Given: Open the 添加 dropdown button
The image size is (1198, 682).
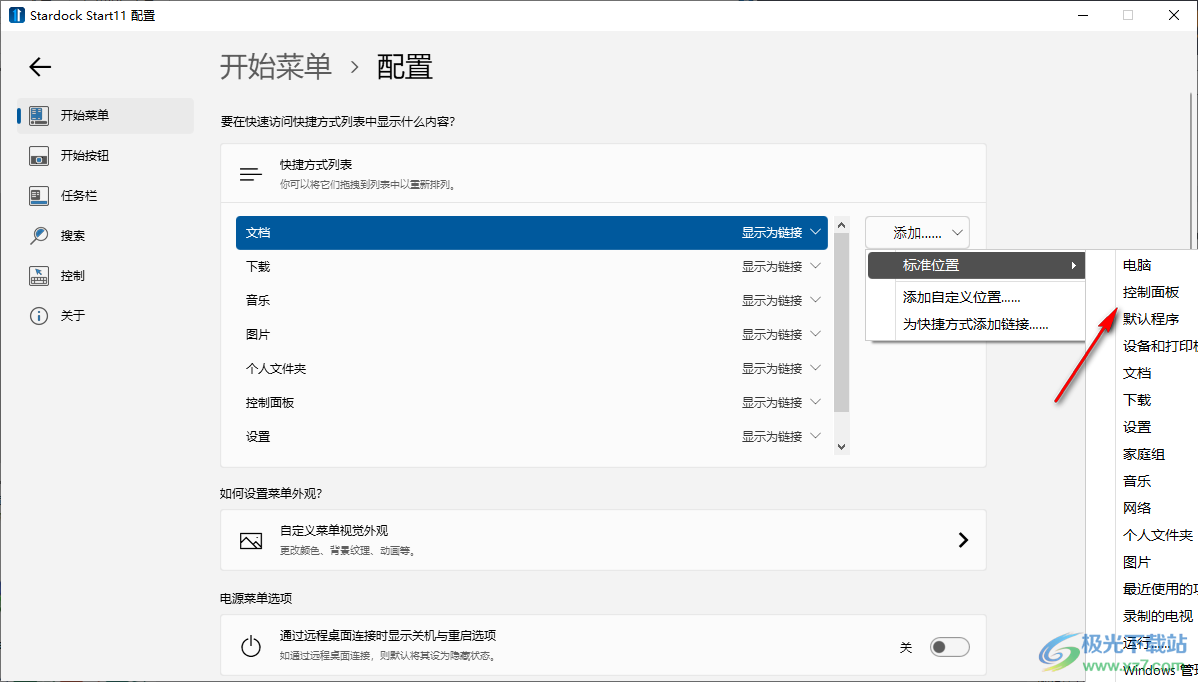Looking at the screenshot, I should [917, 232].
